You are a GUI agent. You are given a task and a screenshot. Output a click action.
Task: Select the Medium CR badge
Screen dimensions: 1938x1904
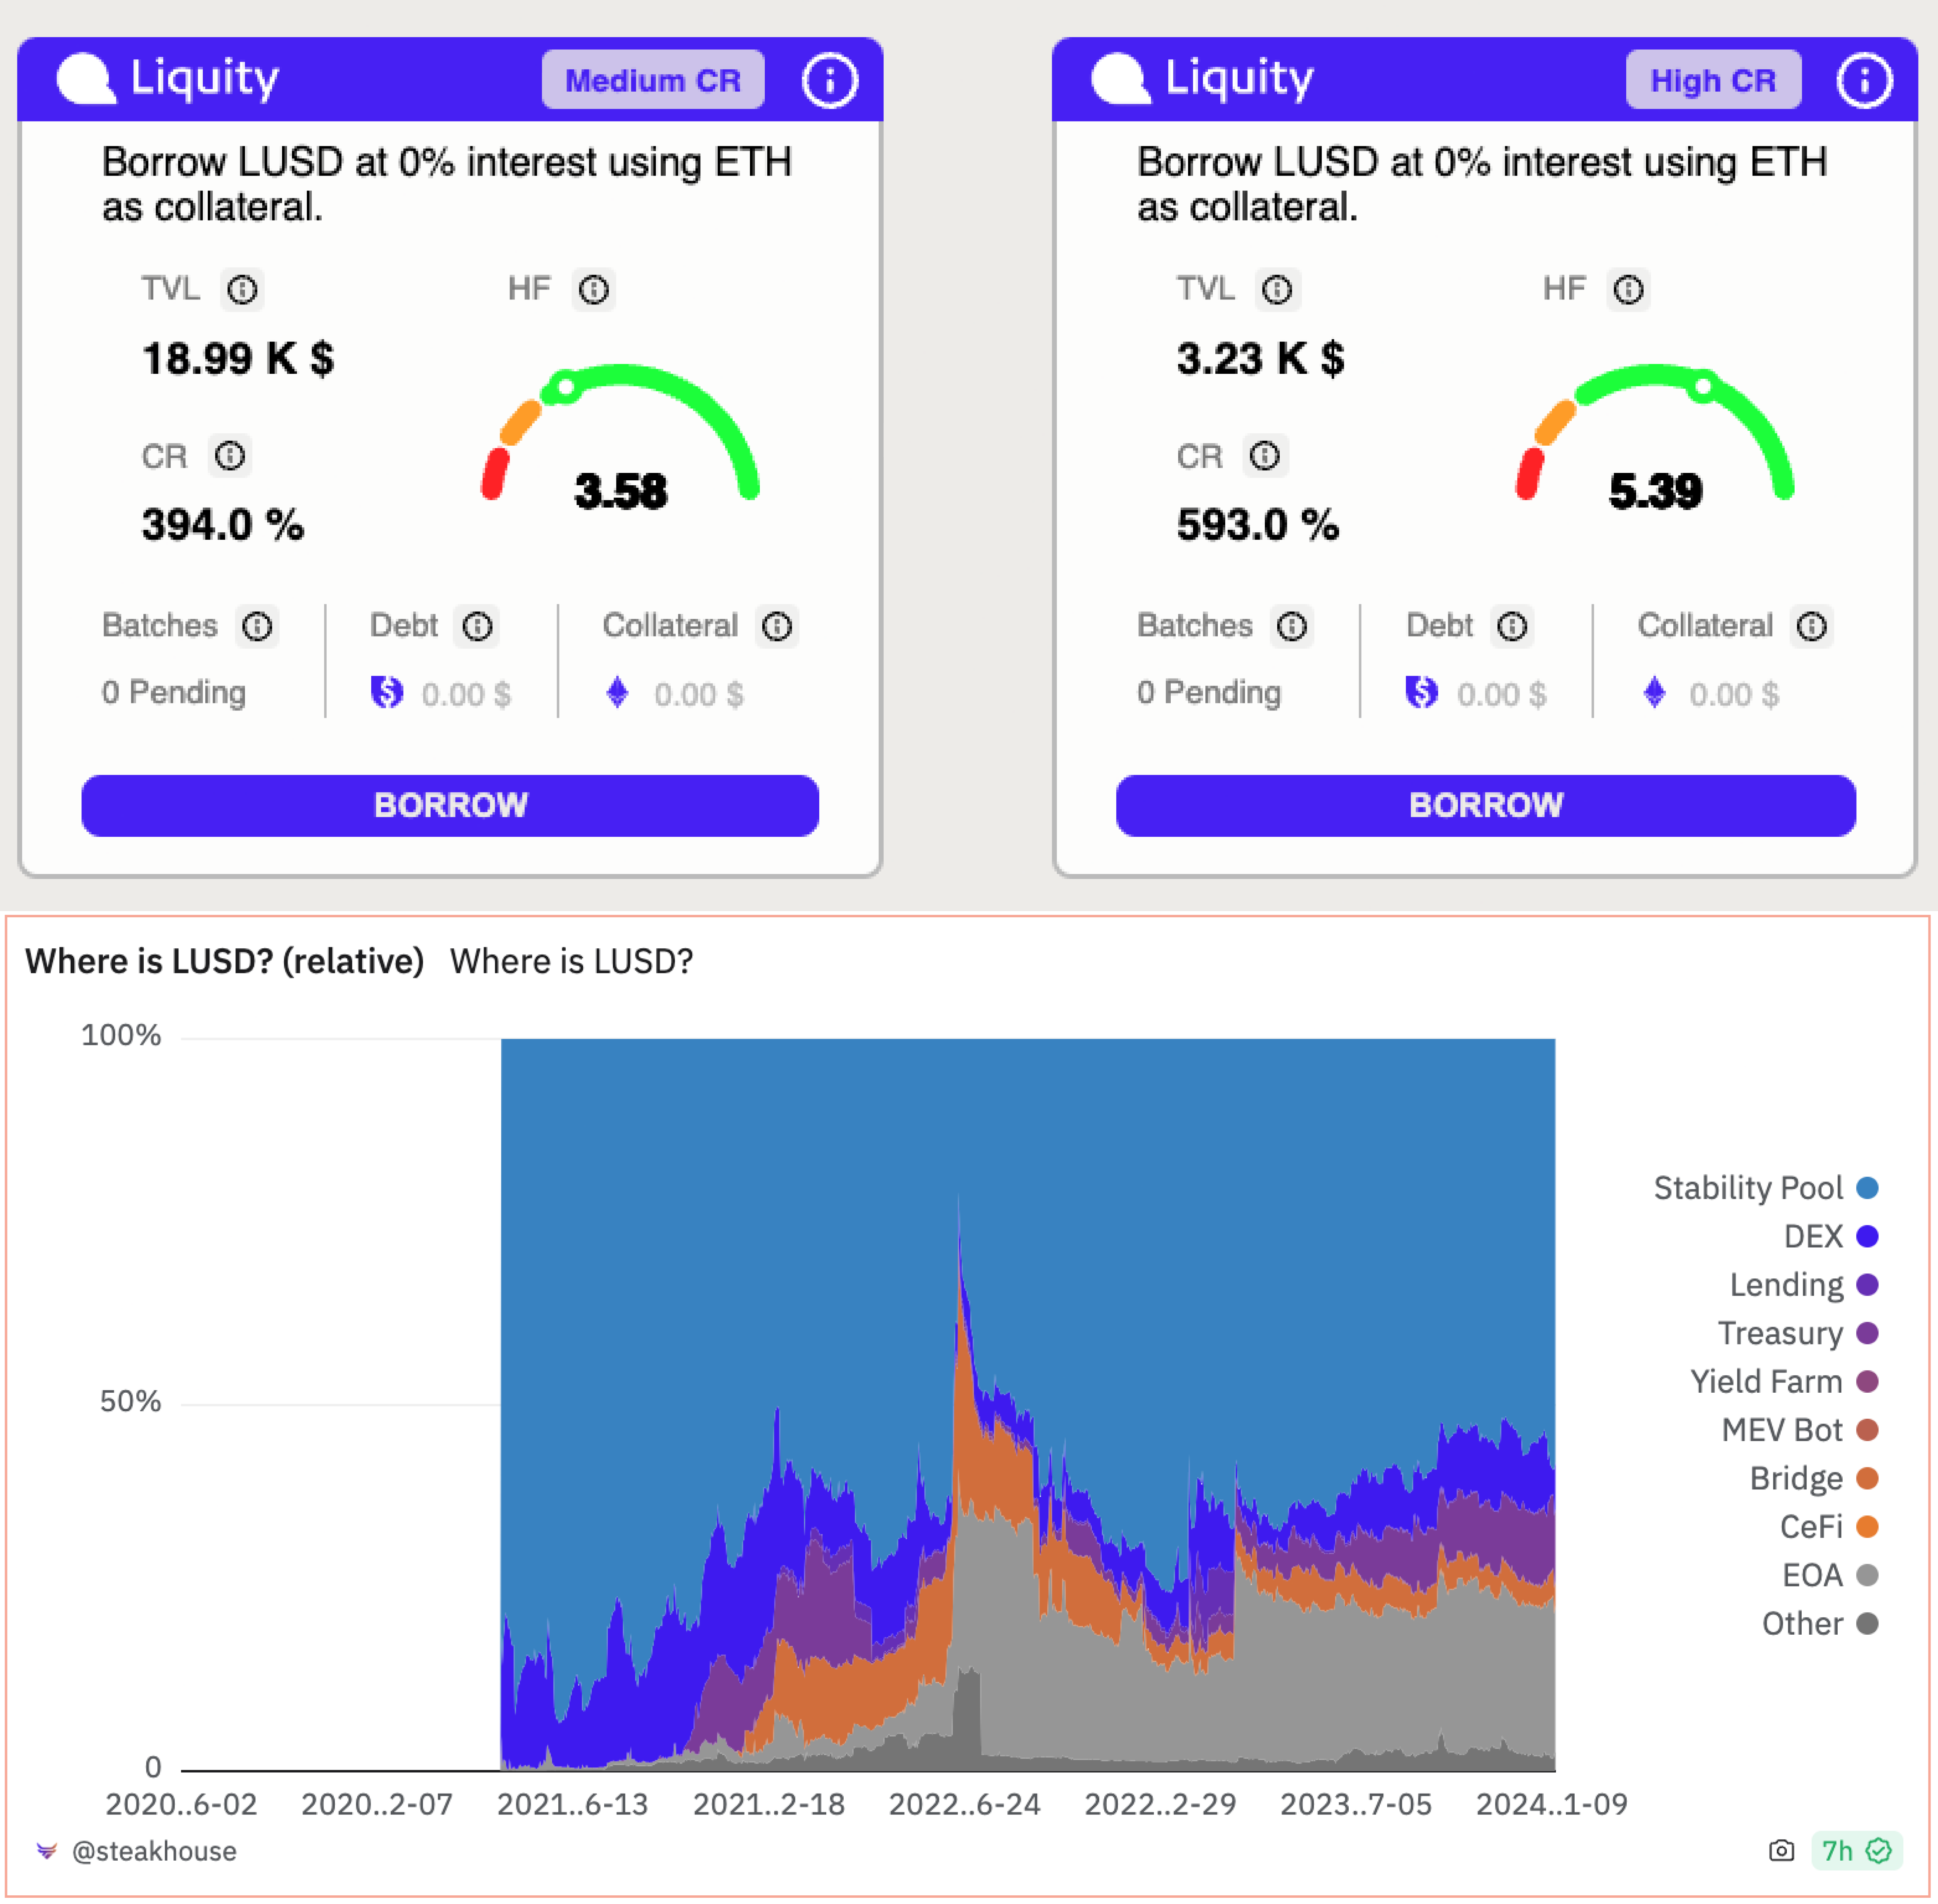coord(653,80)
